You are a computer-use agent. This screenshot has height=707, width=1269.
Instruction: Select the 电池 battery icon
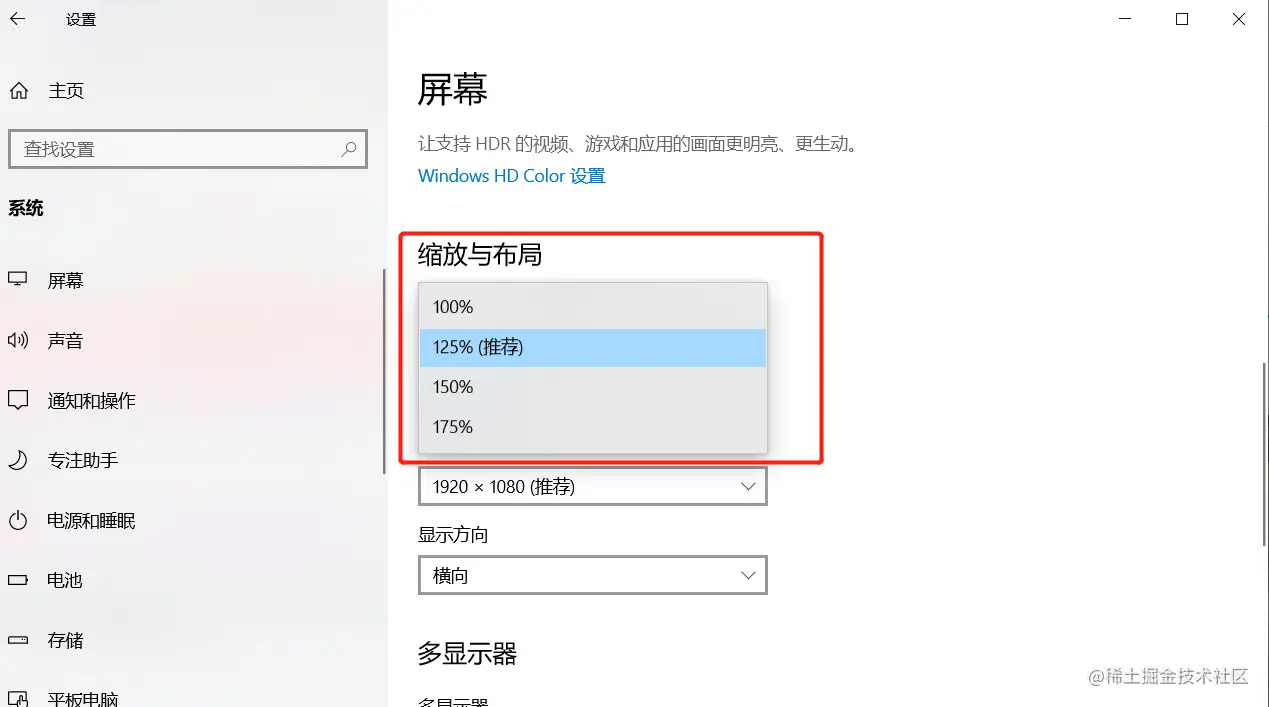pos(18,580)
